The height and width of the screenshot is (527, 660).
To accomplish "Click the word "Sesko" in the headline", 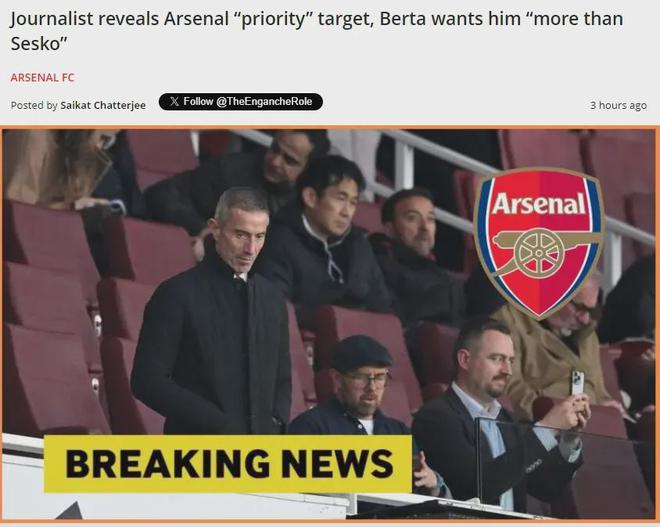I will [x=36, y=44].
